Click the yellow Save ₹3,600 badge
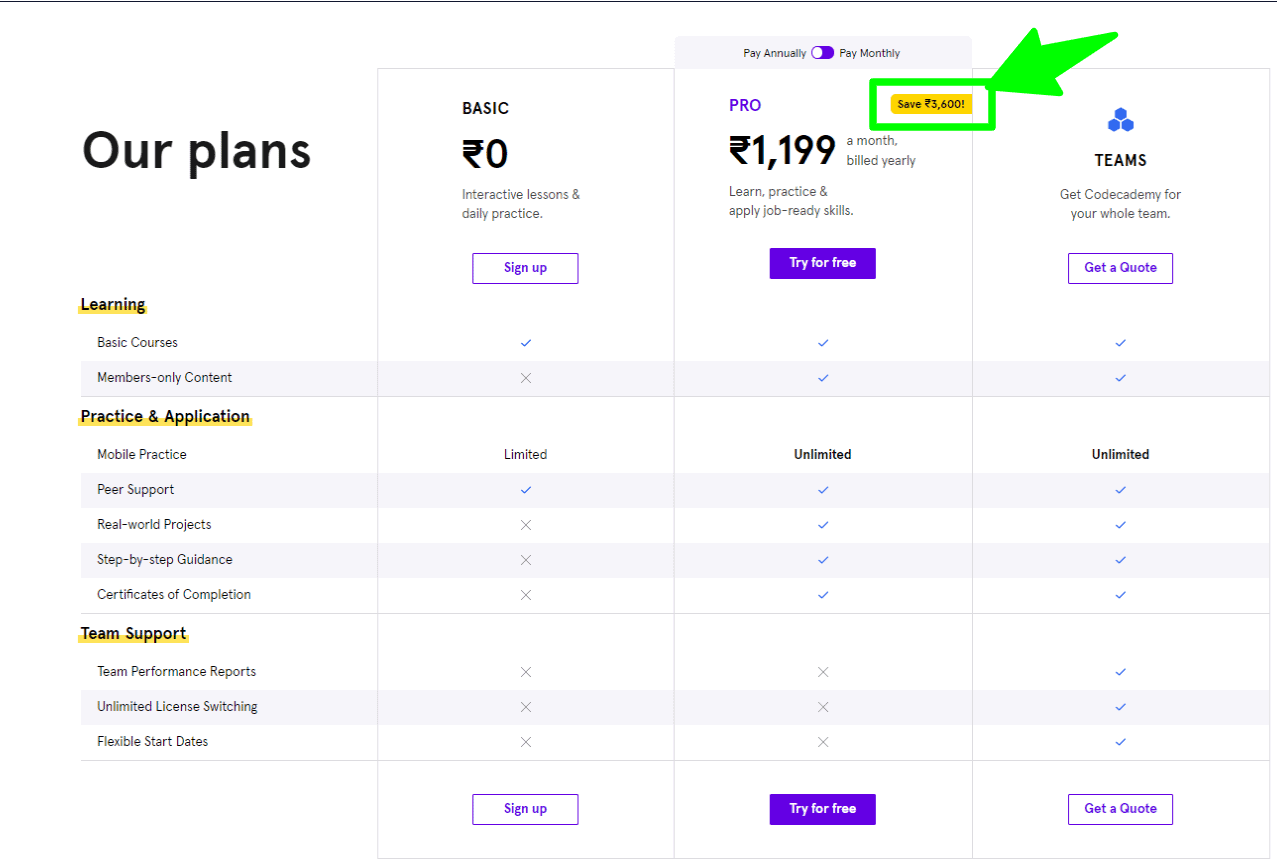 (930, 104)
